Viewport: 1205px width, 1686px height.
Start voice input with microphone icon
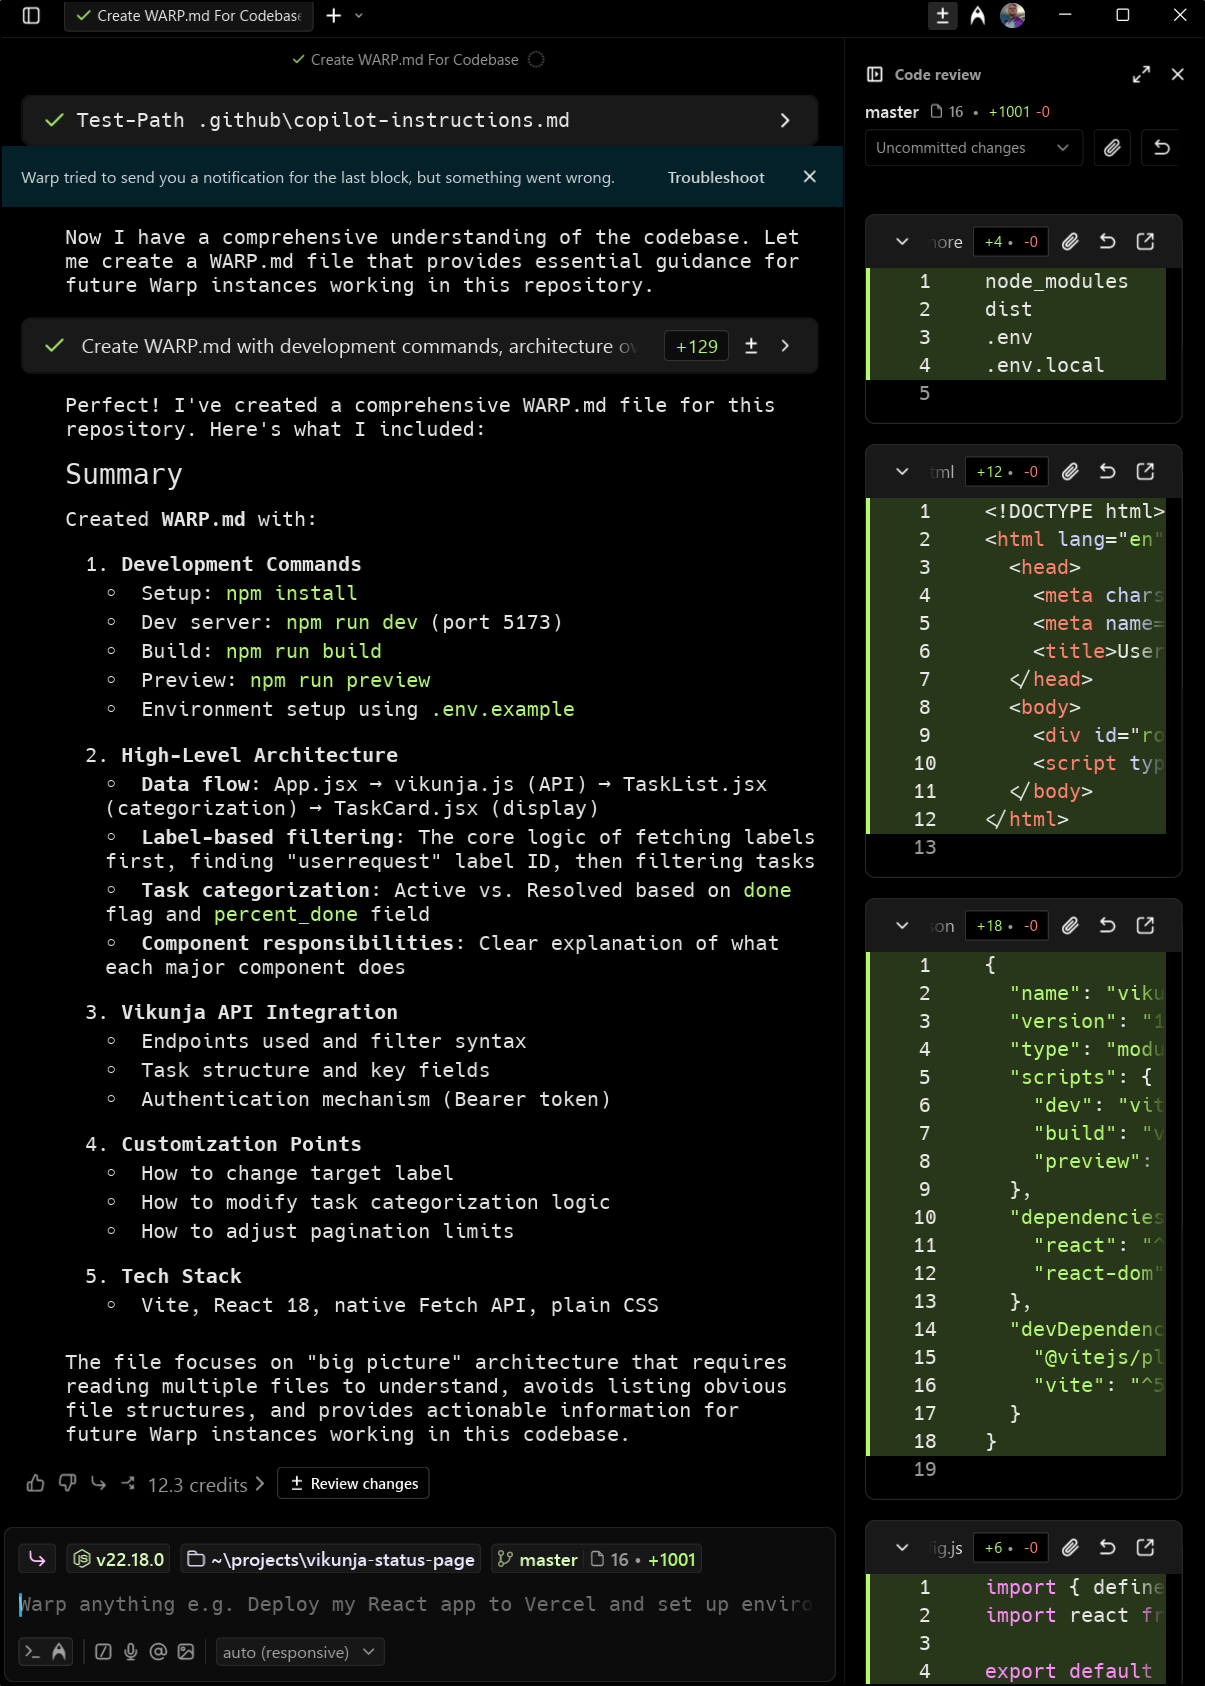(x=130, y=1651)
